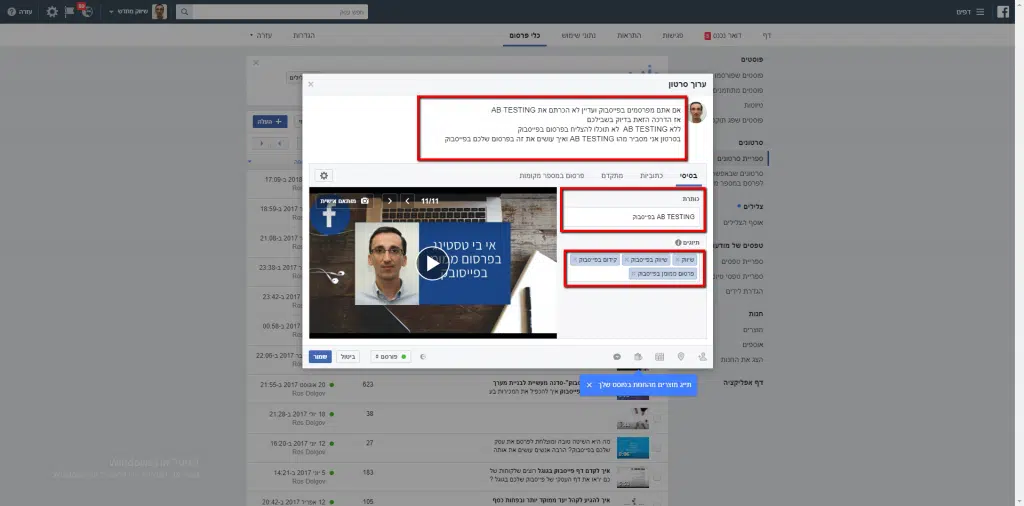This screenshot has height=506, width=1024.
Task: Click the video description text area
Action: tap(552, 129)
